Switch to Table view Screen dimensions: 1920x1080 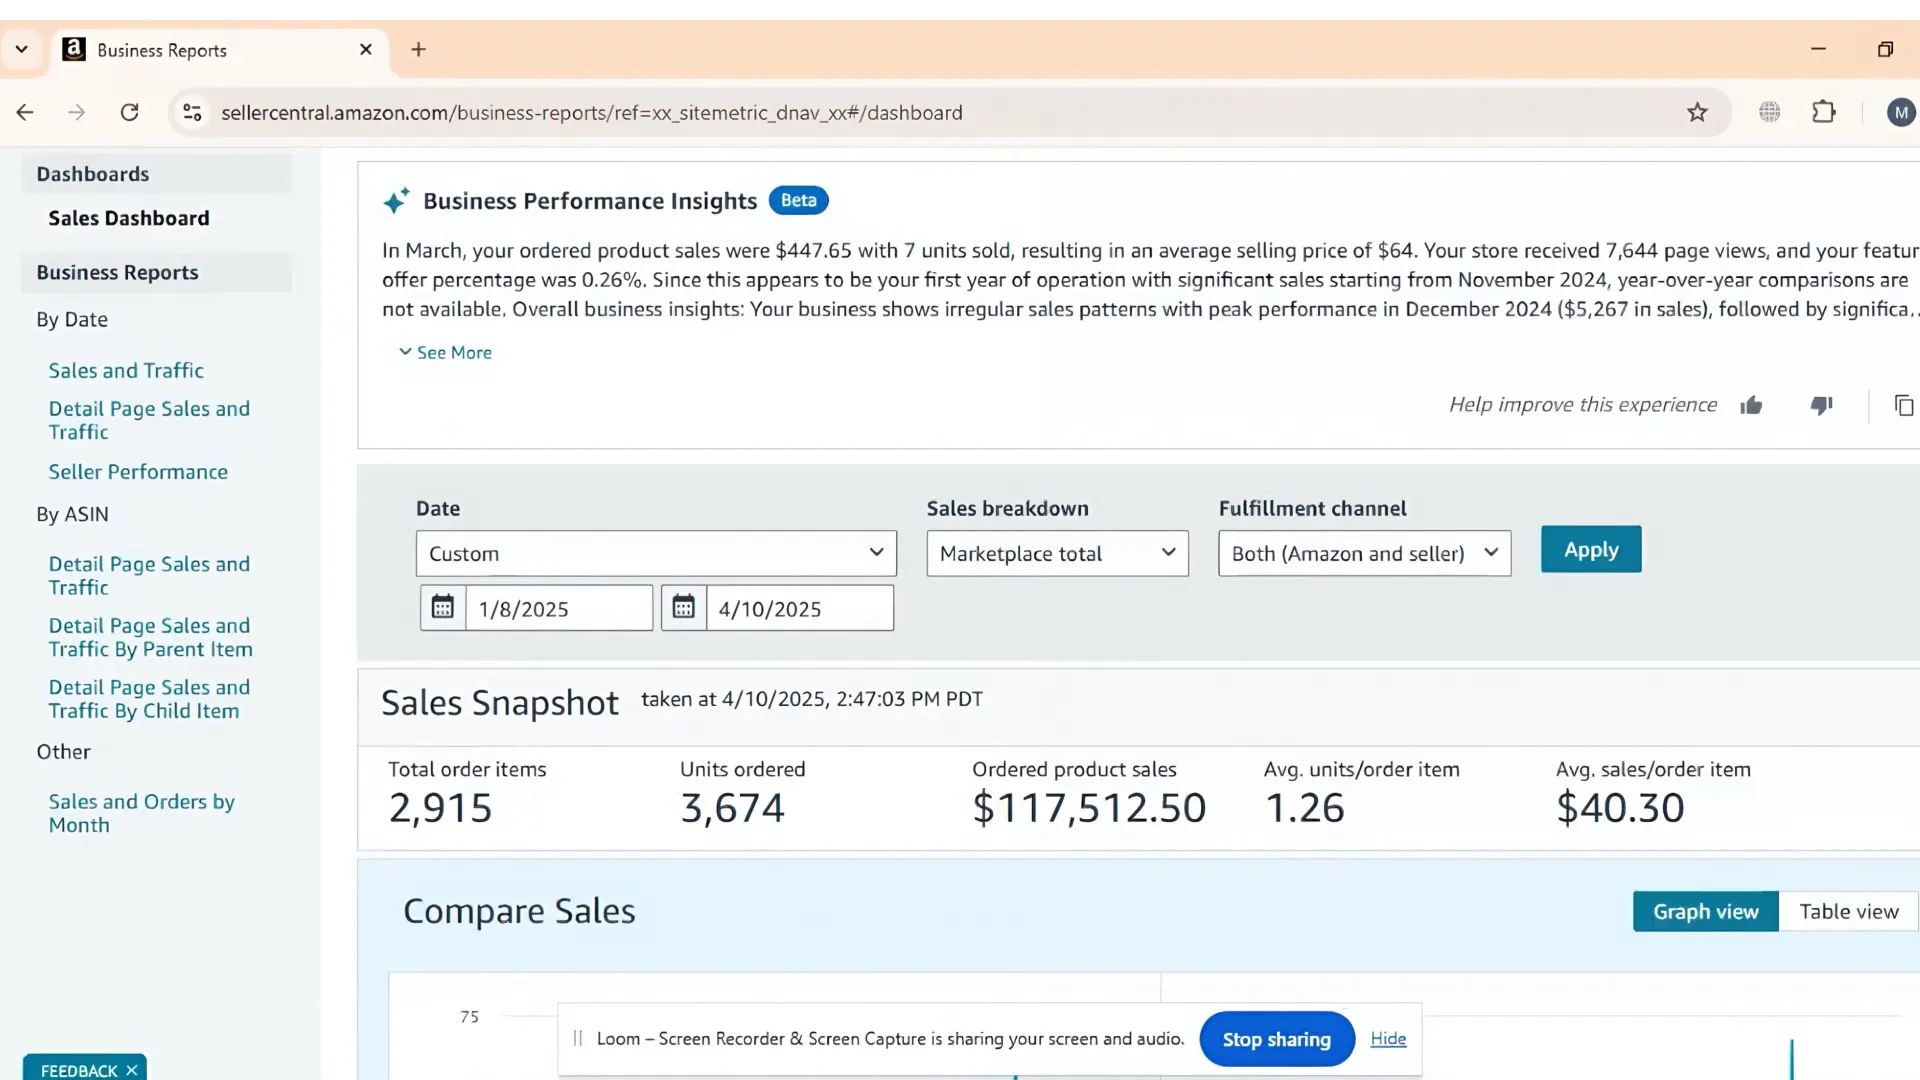[x=1848, y=911]
